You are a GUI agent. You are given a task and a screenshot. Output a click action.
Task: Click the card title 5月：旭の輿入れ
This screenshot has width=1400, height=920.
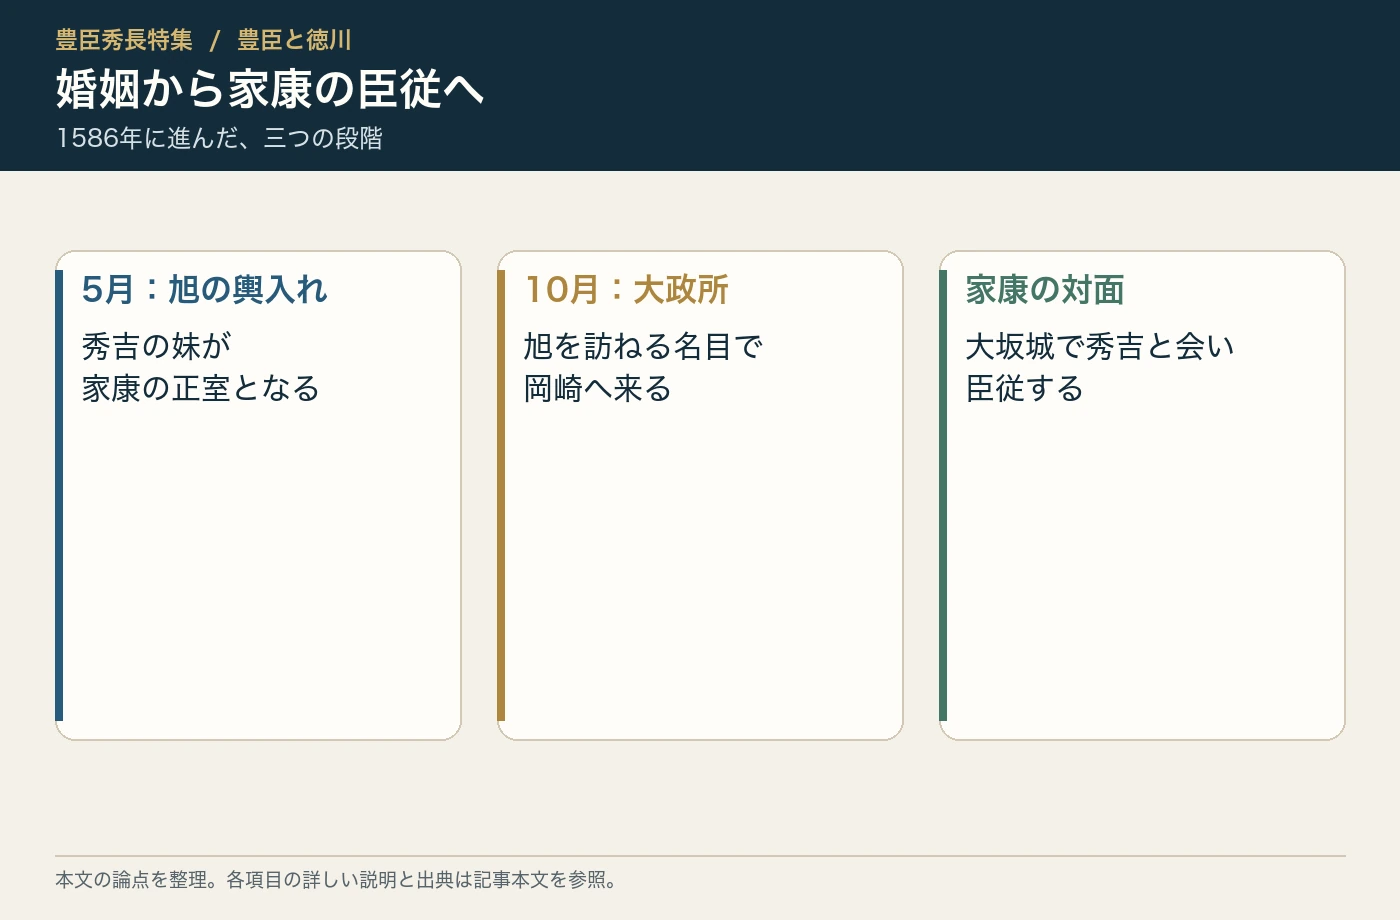205,290
